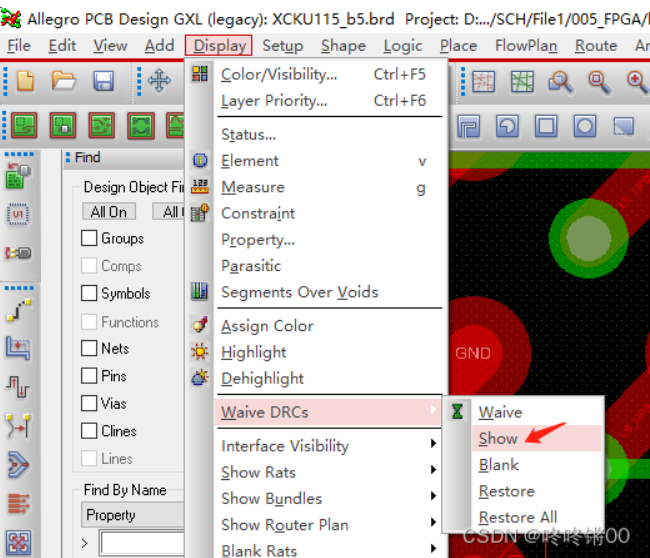Enable the Groups checkbox
Image resolution: width=650 pixels, height=558 pixels.
(x=89, y=238)
